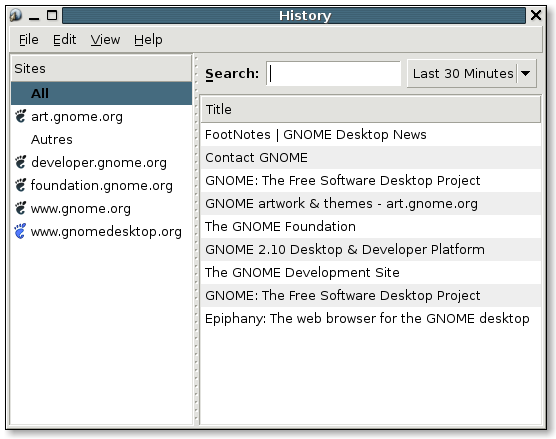Select www.gnomedesktop.org site entry
This screenshot has height=439, width=556.
101,231
